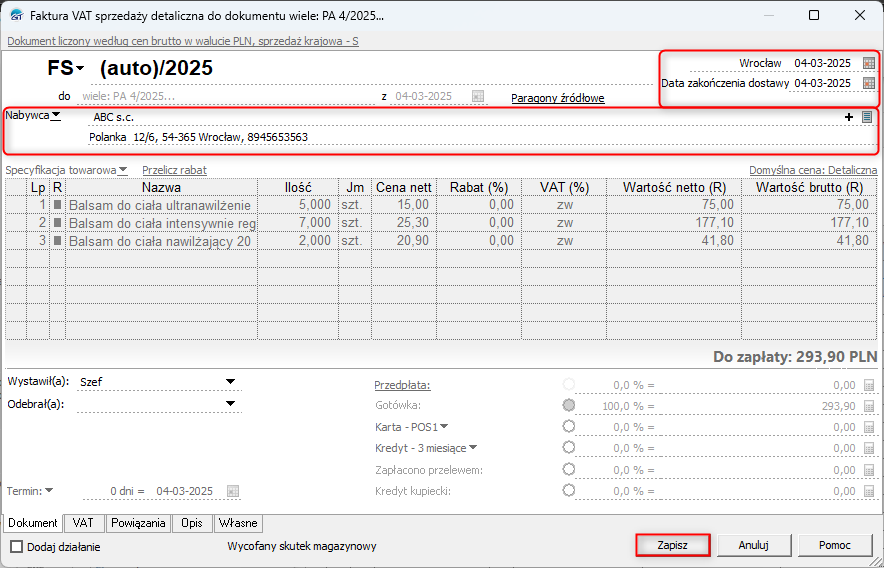Image resolution: width=884 pixels, height=568 pixels.
Task: Click Domyślna cena: Detaliczna link
Action: (813, 170)
